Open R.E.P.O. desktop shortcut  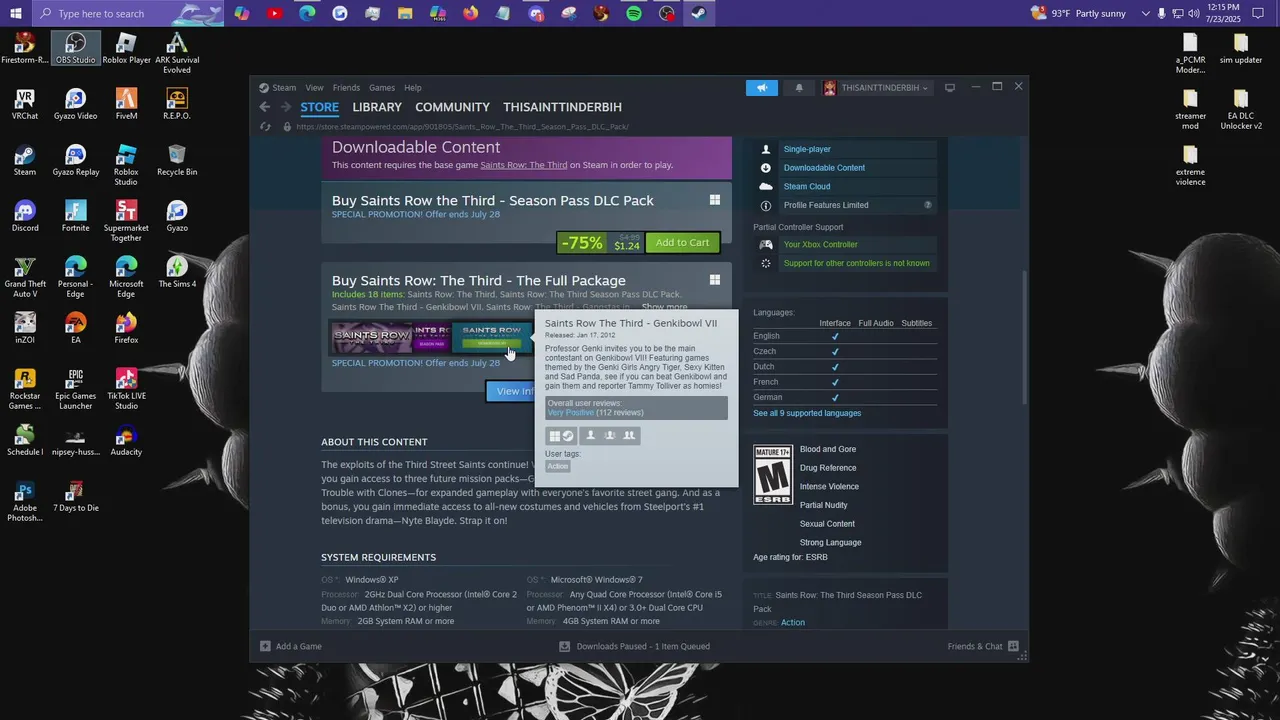click(x=177, y=103)
